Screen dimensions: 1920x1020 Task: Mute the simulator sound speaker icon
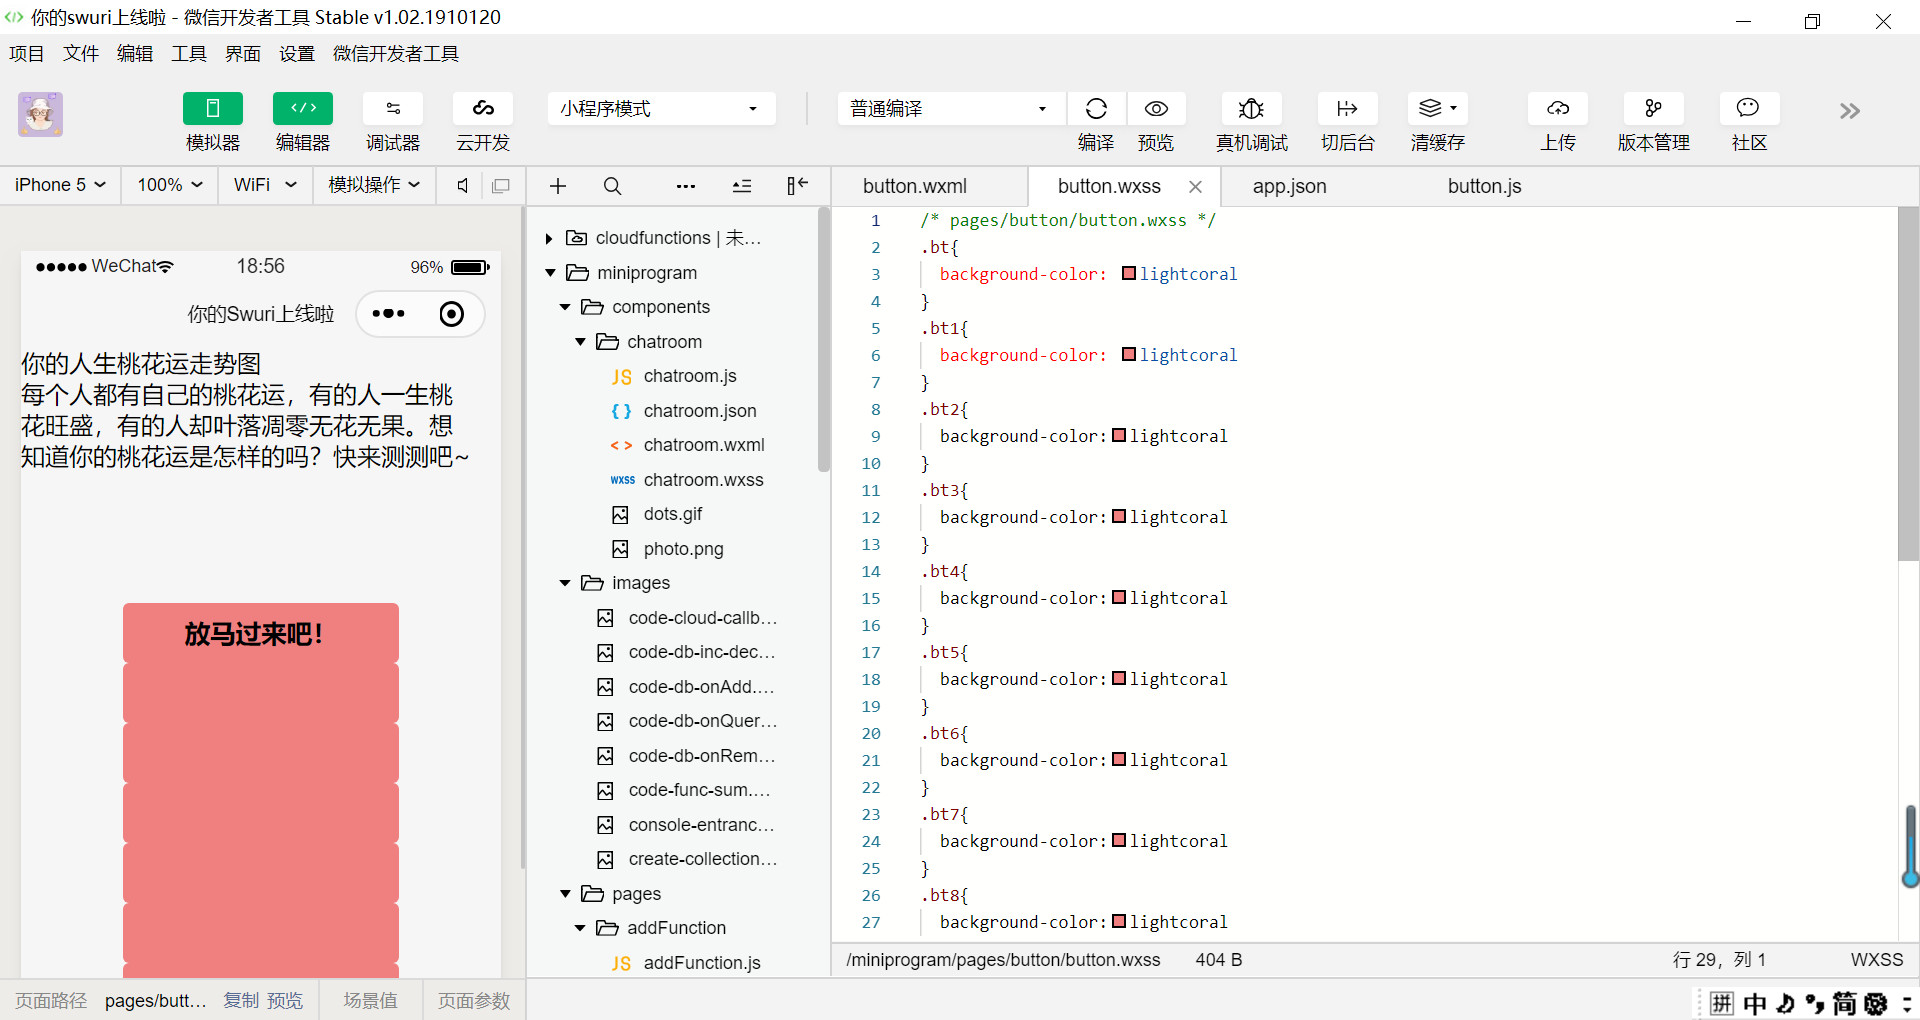click(462, 185)
